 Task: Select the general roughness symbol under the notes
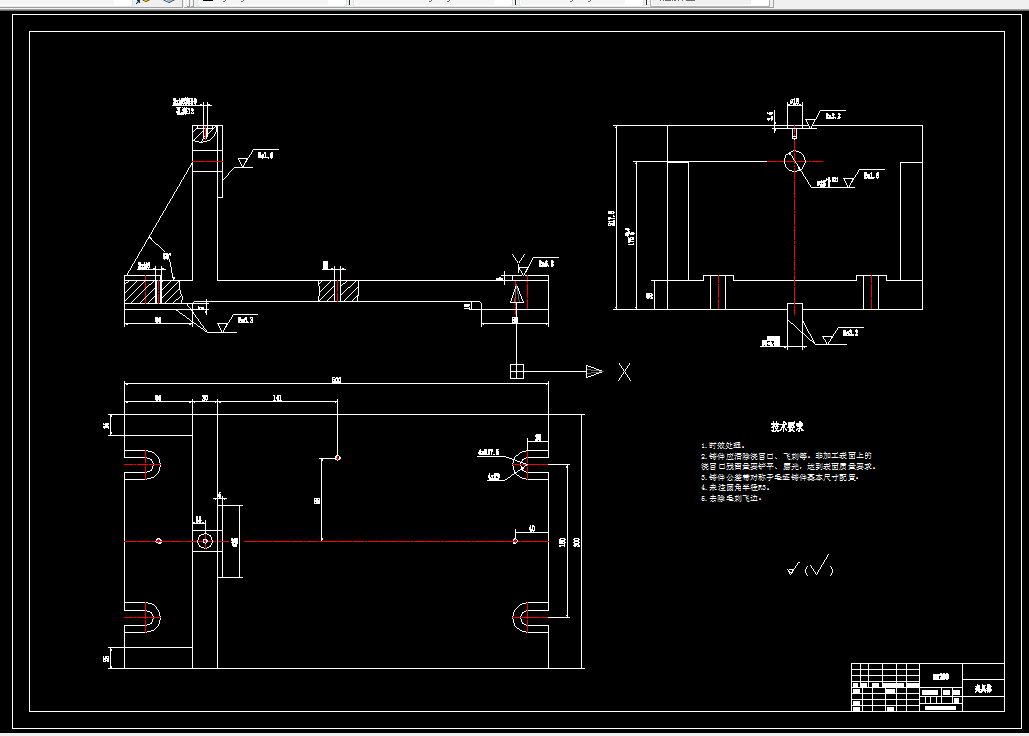810,567
